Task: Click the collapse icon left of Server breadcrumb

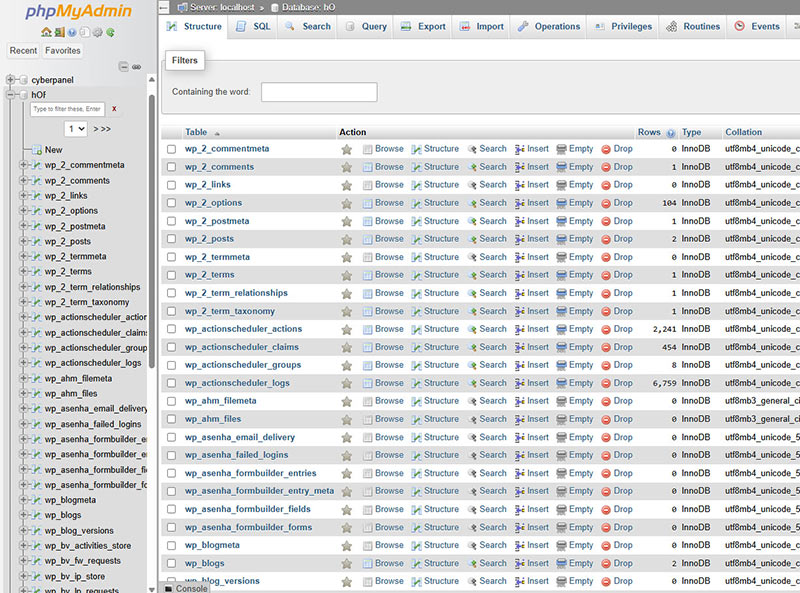Action: tap(163, 7)
